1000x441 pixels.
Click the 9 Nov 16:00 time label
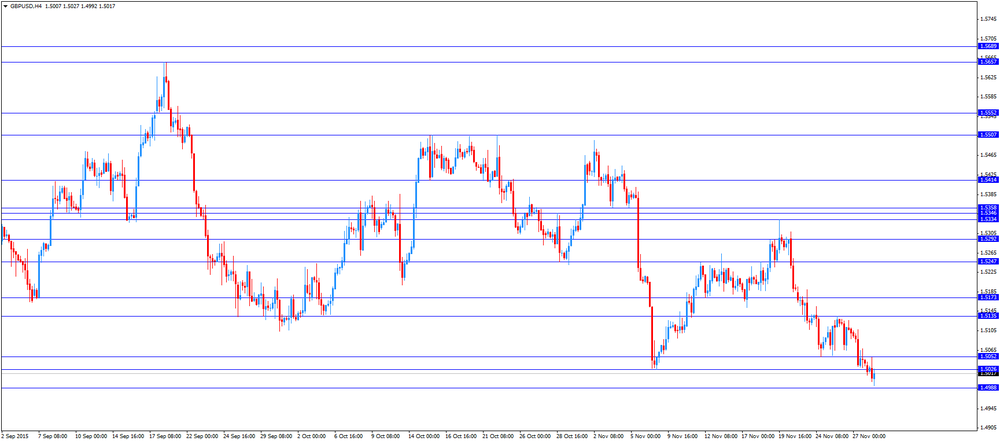pyautogui.click(x=680, y=437)
